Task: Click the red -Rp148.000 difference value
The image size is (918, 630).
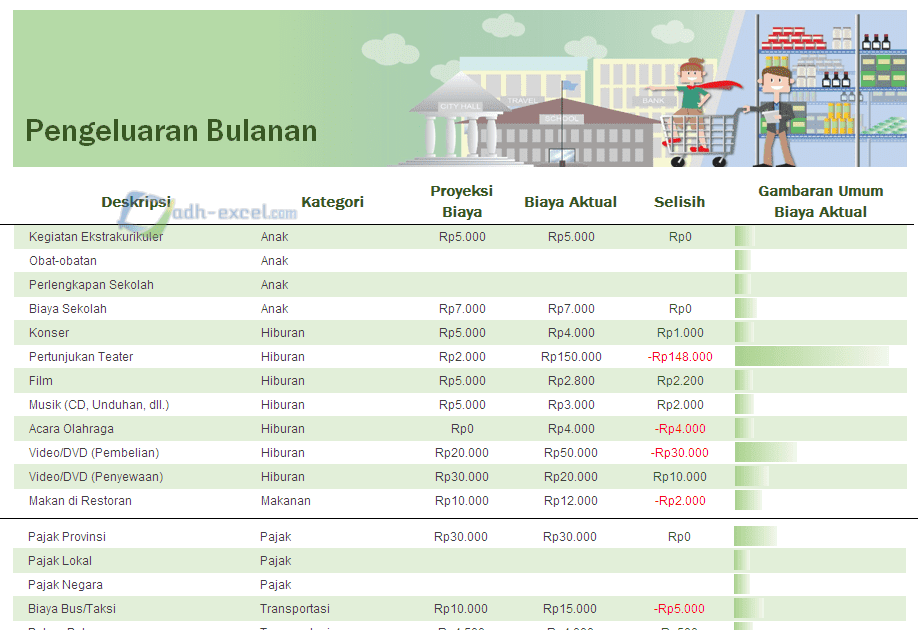Action: coord(683,356)
